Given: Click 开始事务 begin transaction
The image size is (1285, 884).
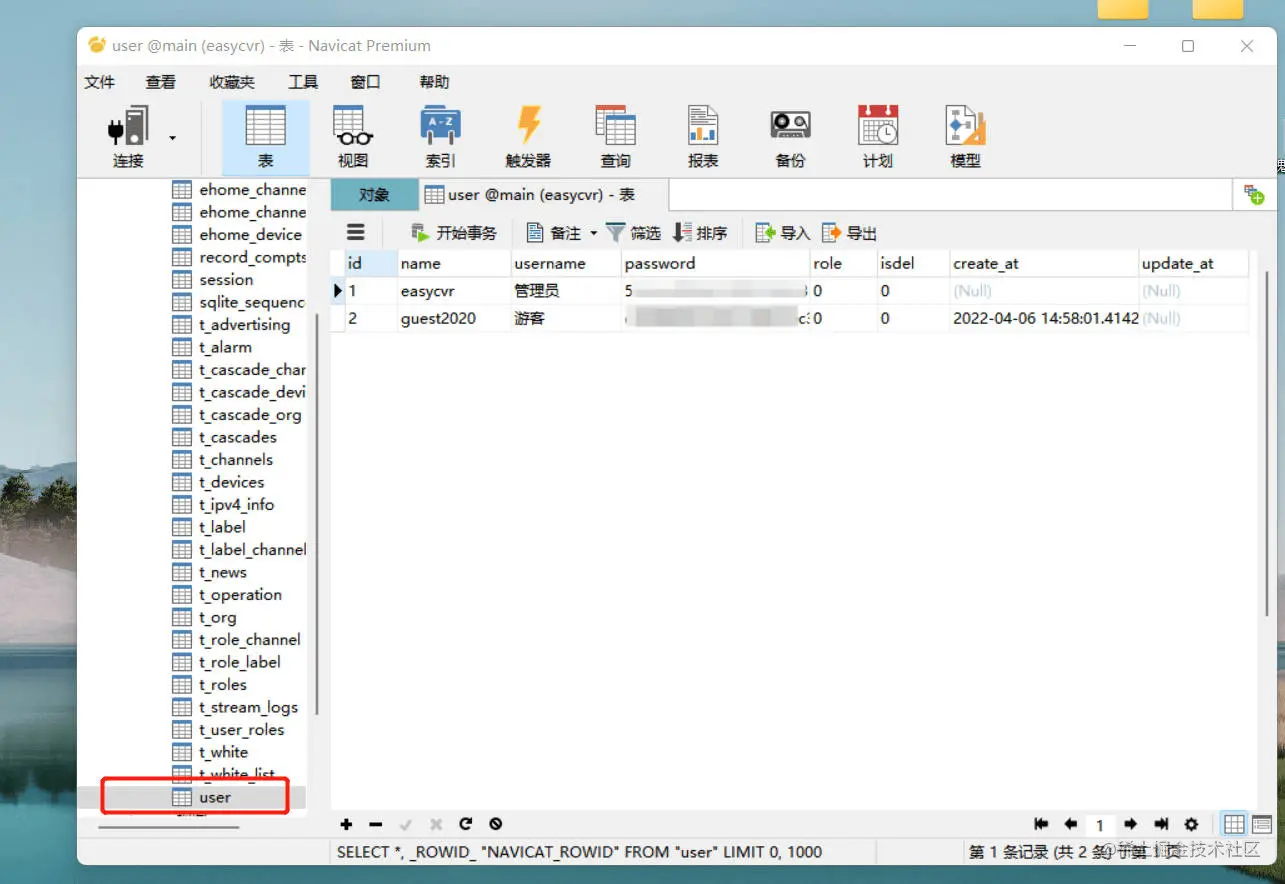Looking at the screenshot, I should pyautogui.click(x=454, y=233).
